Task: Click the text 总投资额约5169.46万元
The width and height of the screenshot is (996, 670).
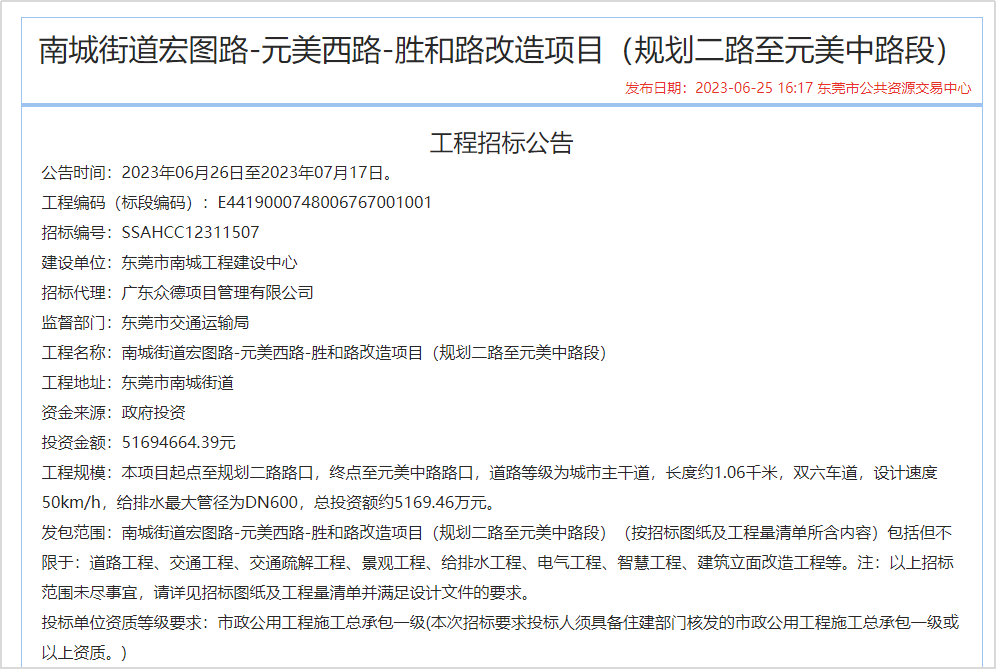Action: tap(401, 502)
